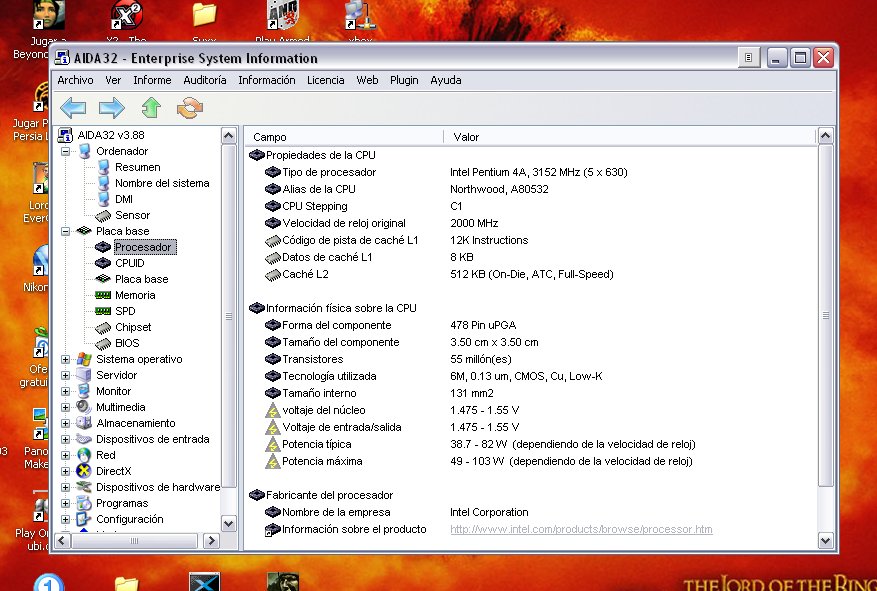Open the Web menu
This screenshot has width=877, height=591.
(x=367, y=80)
